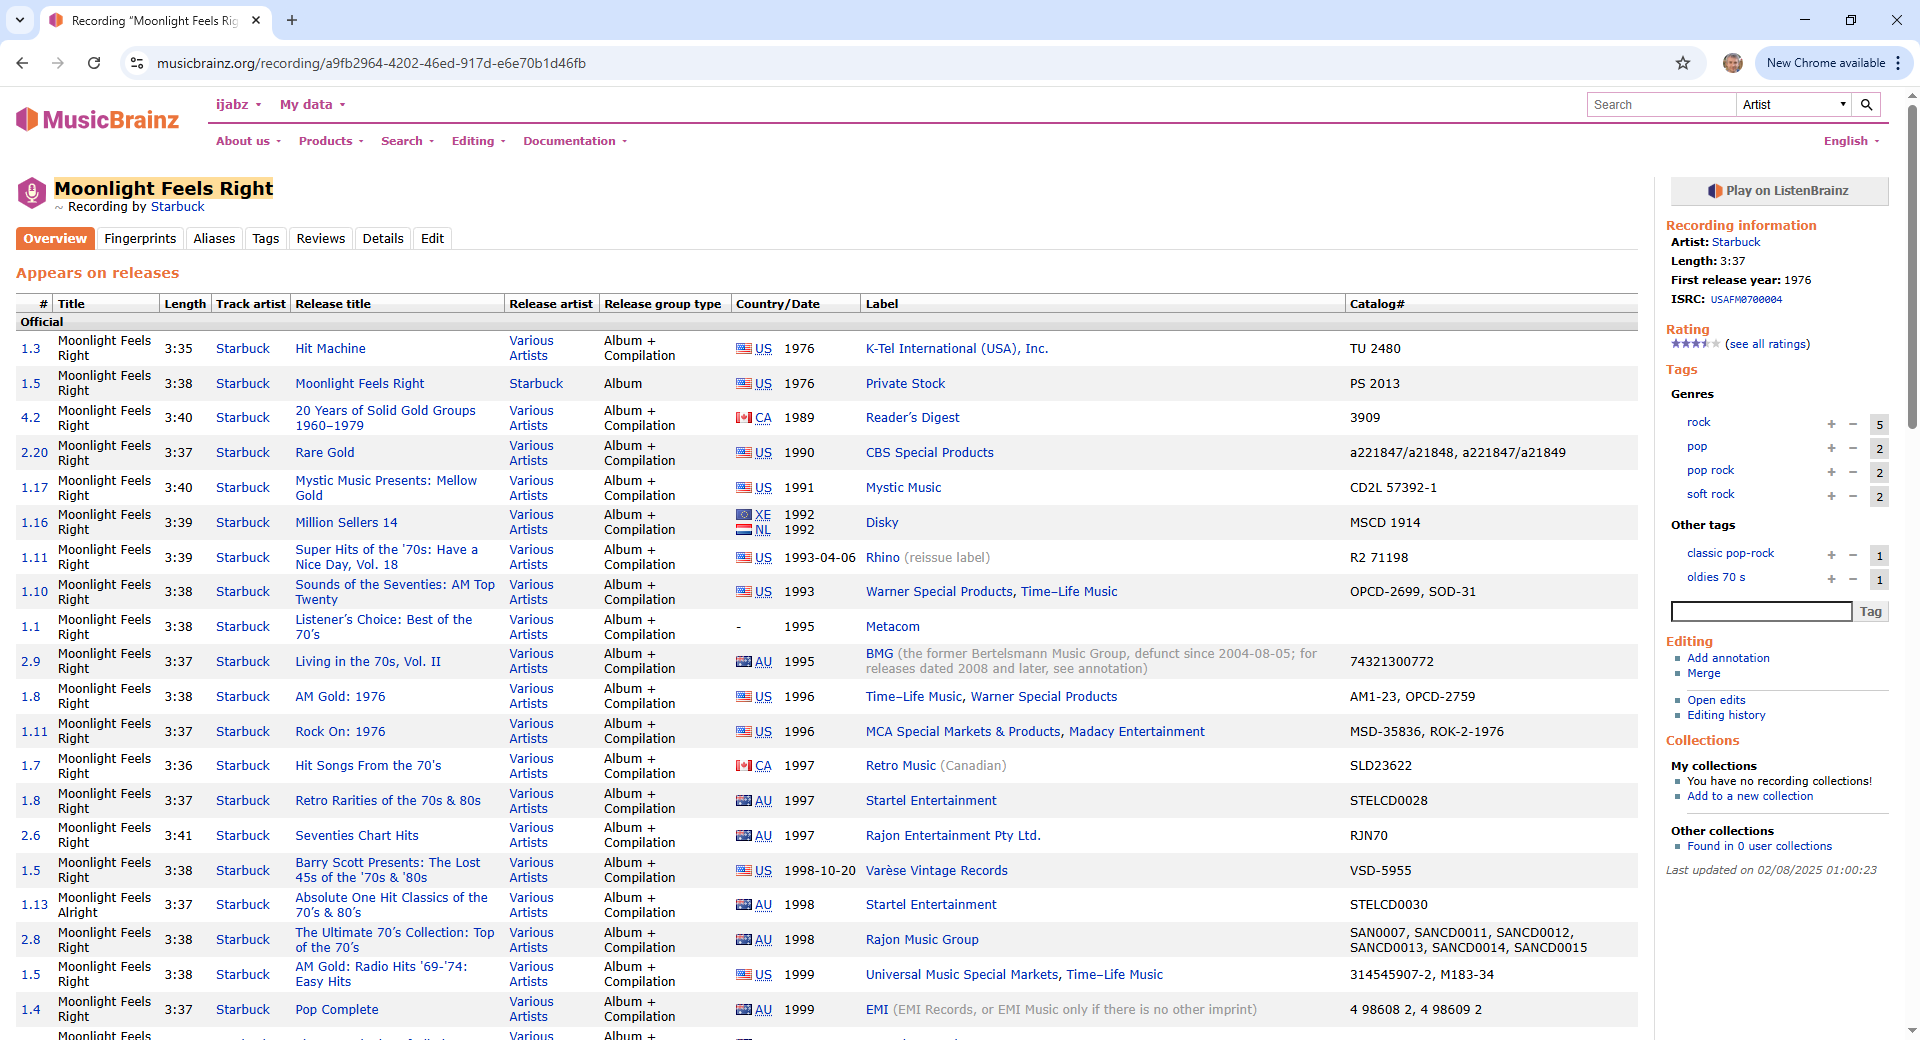The image size is (1920, 1040).
Task: Click the Tag submit button
Action: (1871, 612)
